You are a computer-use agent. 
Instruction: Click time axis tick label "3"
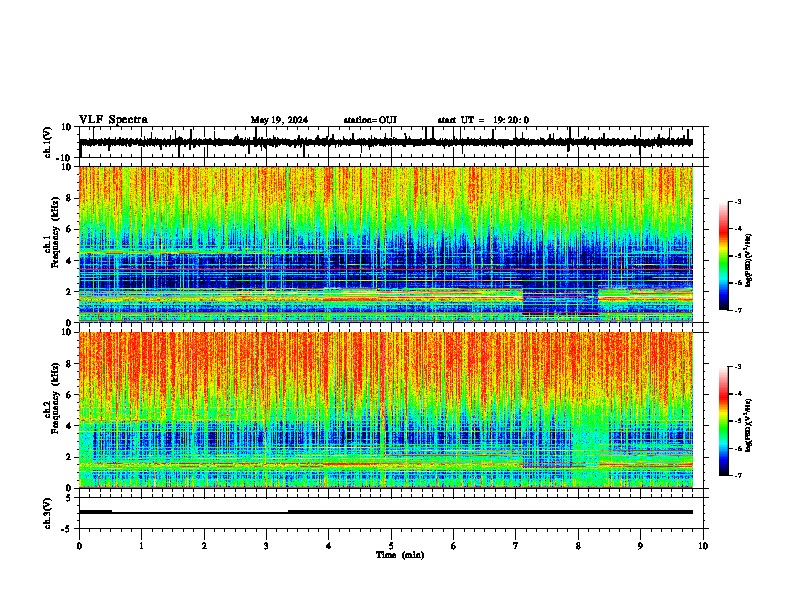[266, 546]
